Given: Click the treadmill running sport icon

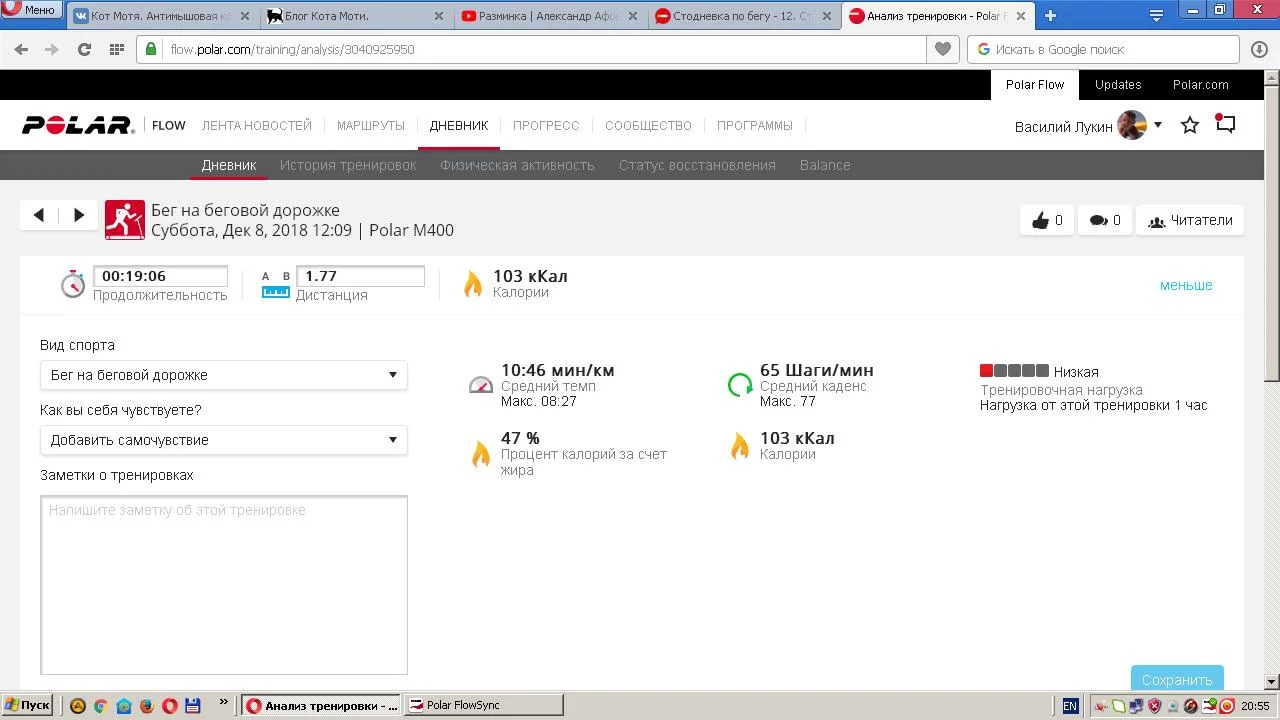Looking at the screenshot, I should (125, 220).
